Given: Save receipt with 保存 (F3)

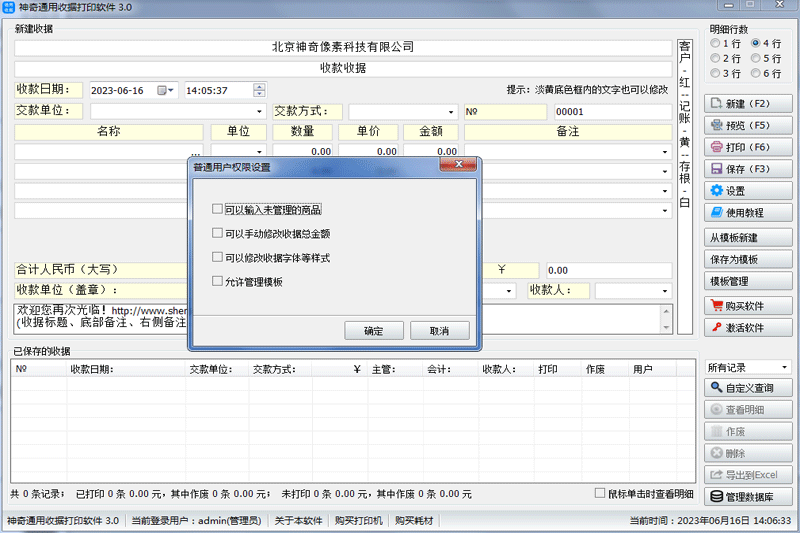Looking at the screenshot, I should (748, 169).
